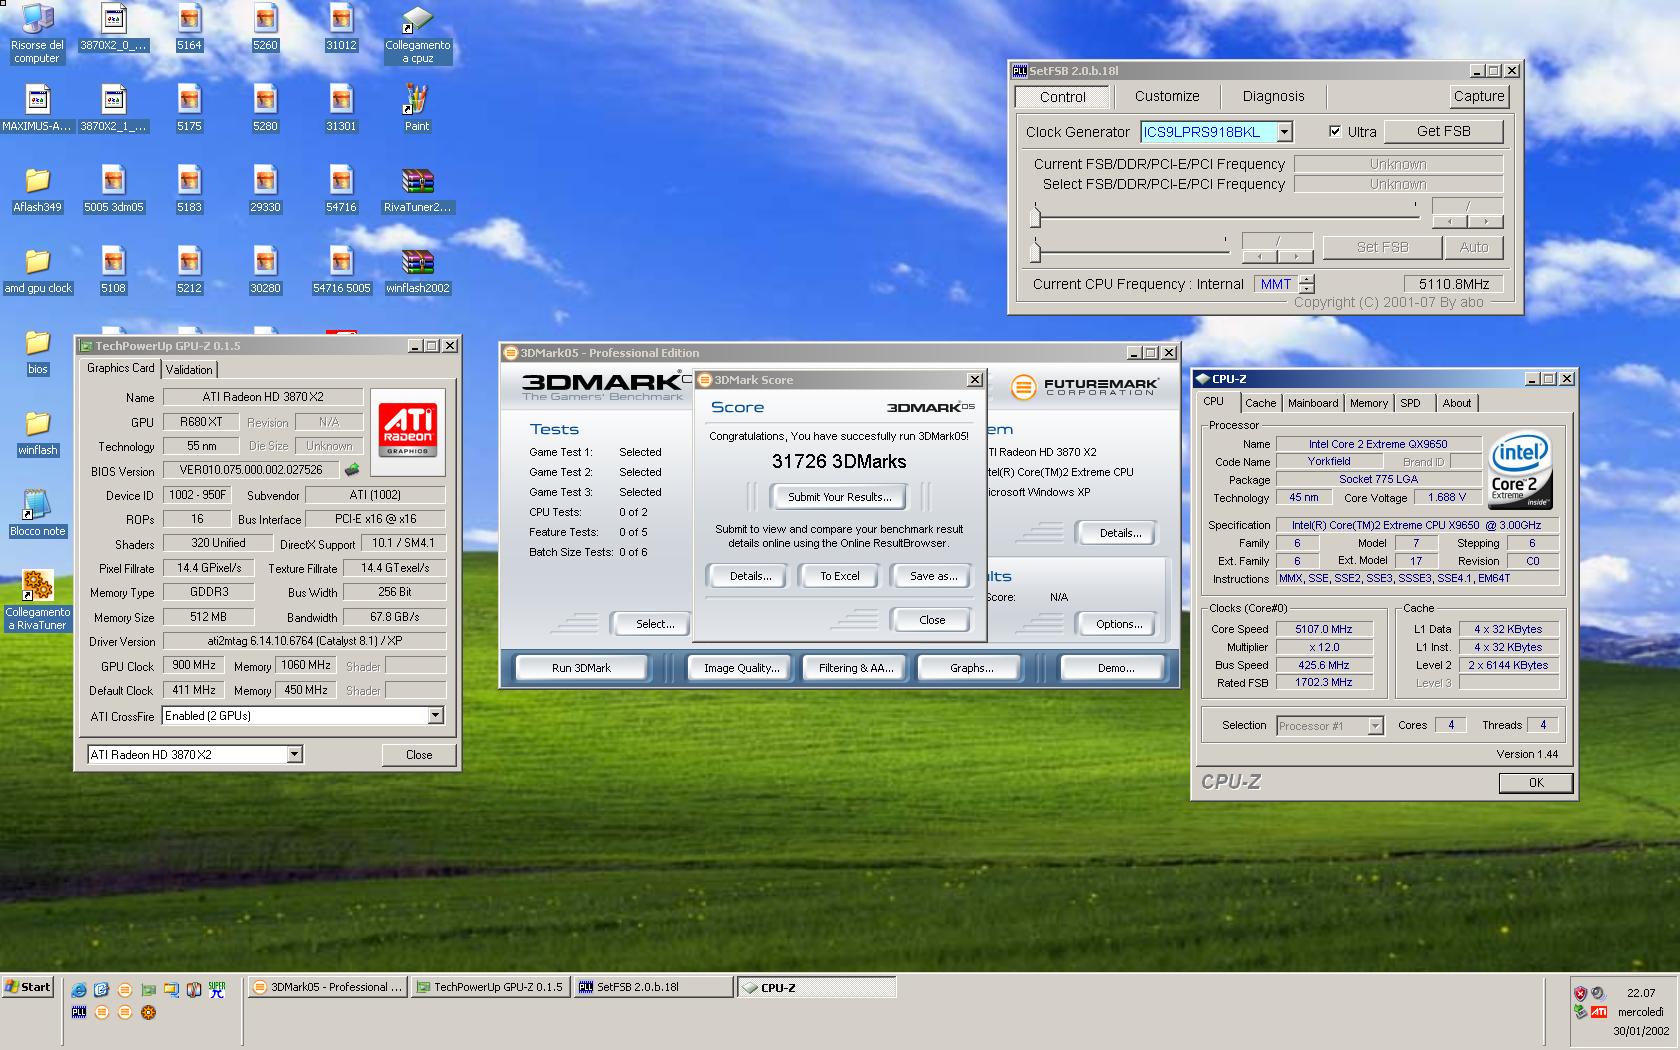Switch to TechPowerUp GPU-Z taskbar button
1680x1050 pixels.
[490, 987]
